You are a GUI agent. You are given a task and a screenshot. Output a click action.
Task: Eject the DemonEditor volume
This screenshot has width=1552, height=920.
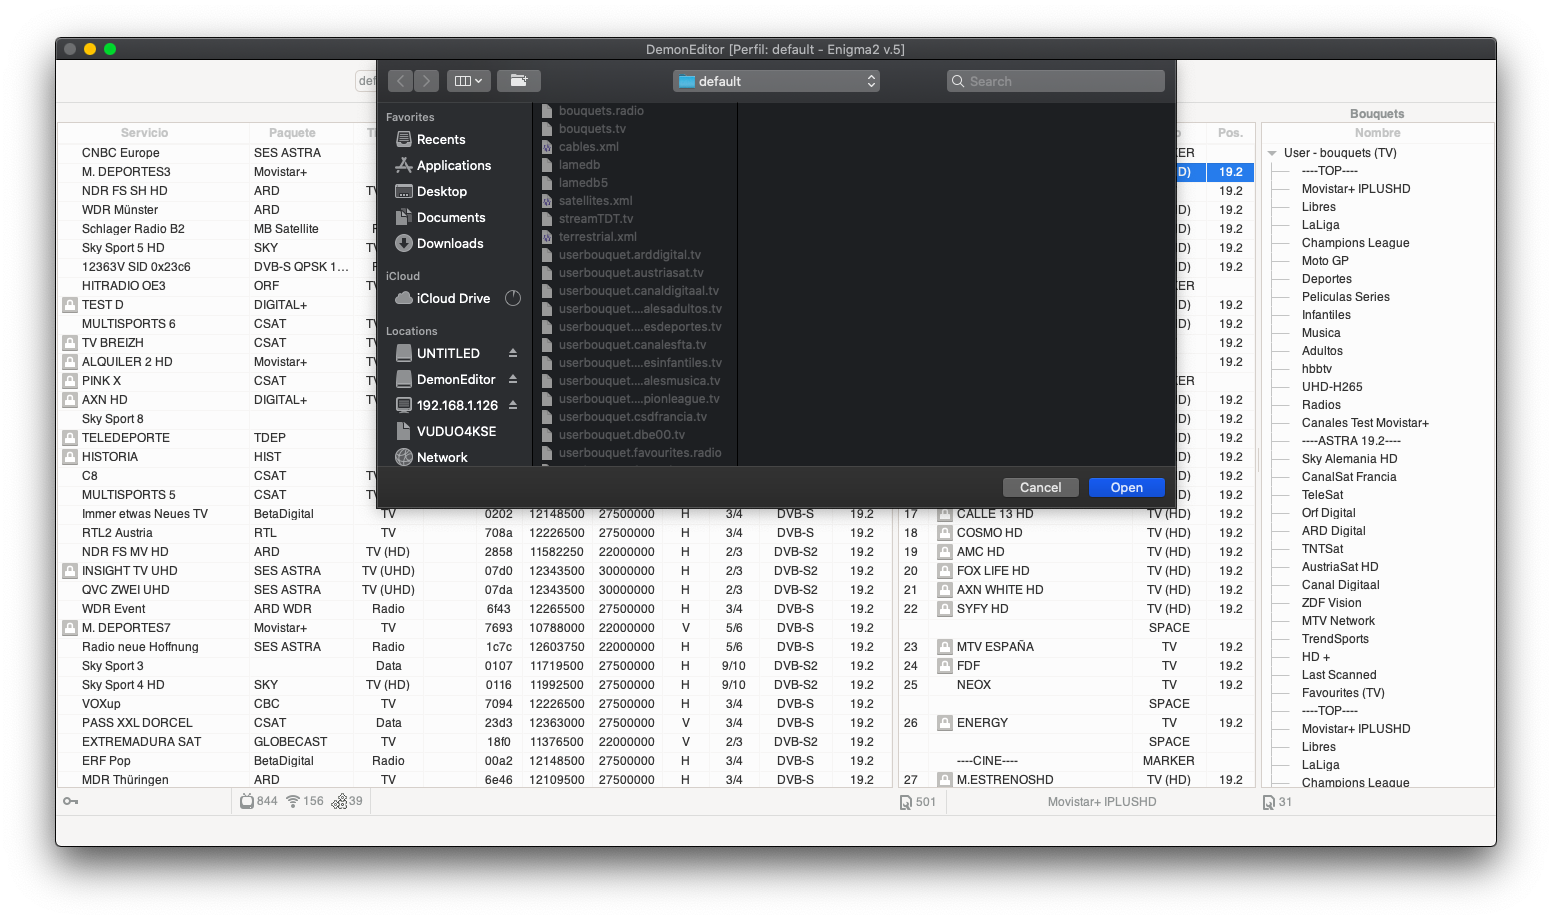pyautogui.click(x=513, y=379)
